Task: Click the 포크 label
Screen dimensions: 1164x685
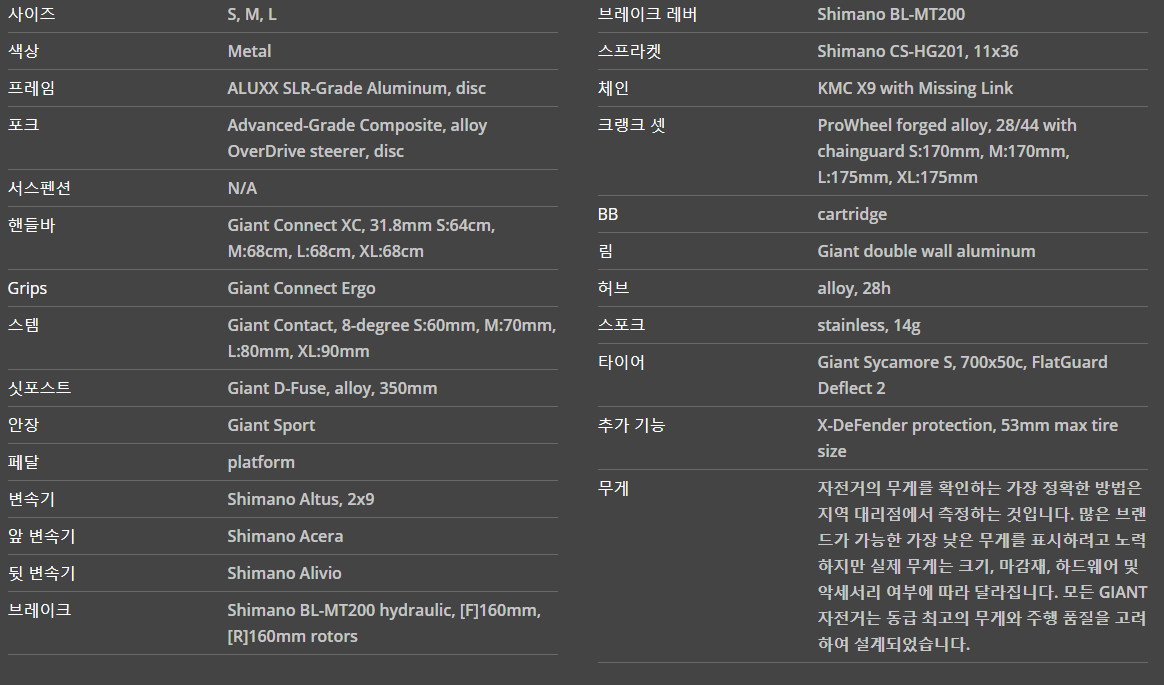Action: pos(23,125)
